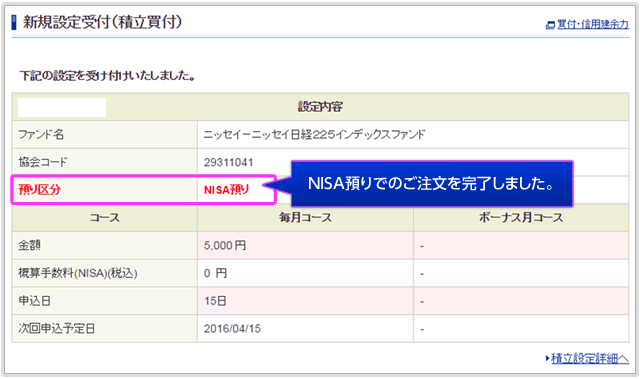Click the red NISA預り value
The width and height of the screenshot is (640, 379).
pos(227,190)
